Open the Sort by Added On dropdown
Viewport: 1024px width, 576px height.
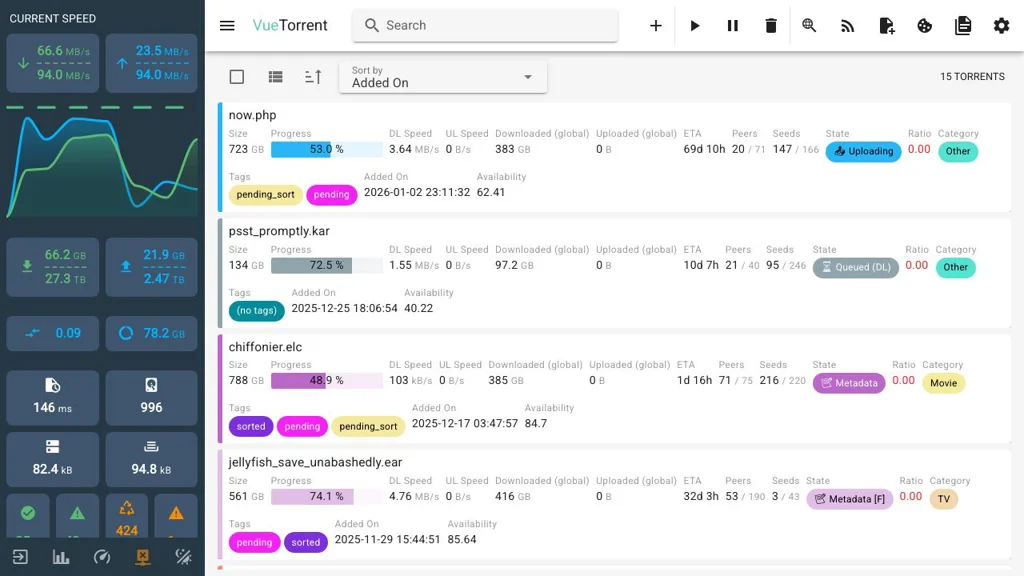pos(443,77)
